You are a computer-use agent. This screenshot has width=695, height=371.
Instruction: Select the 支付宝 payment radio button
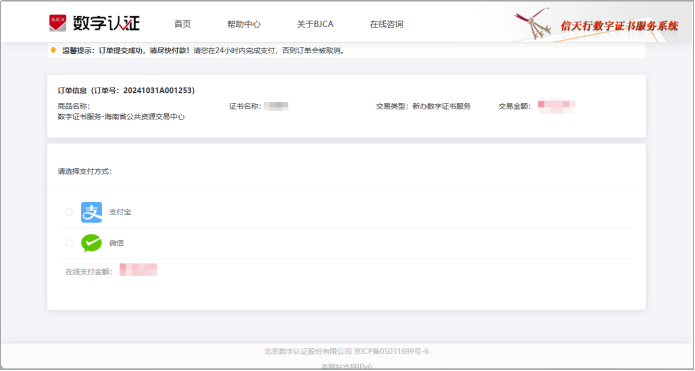tap(69, 212)
